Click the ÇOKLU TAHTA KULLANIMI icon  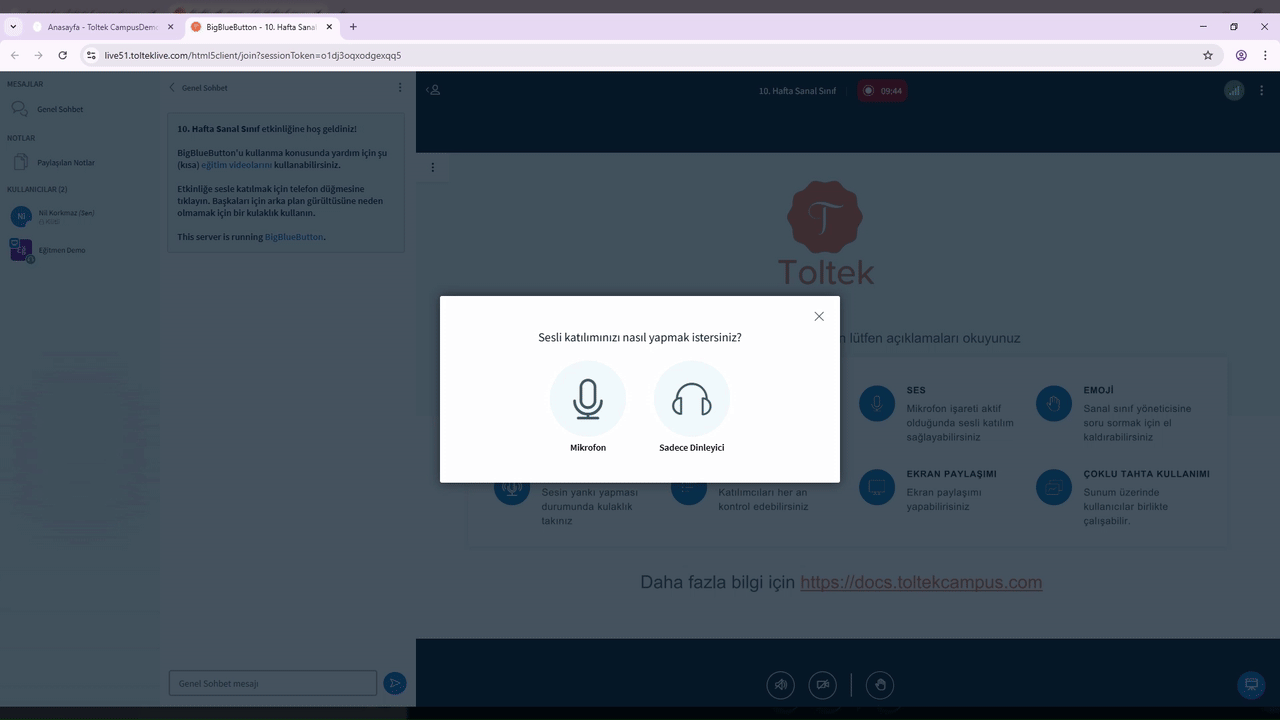click(x=1054, y=487)
